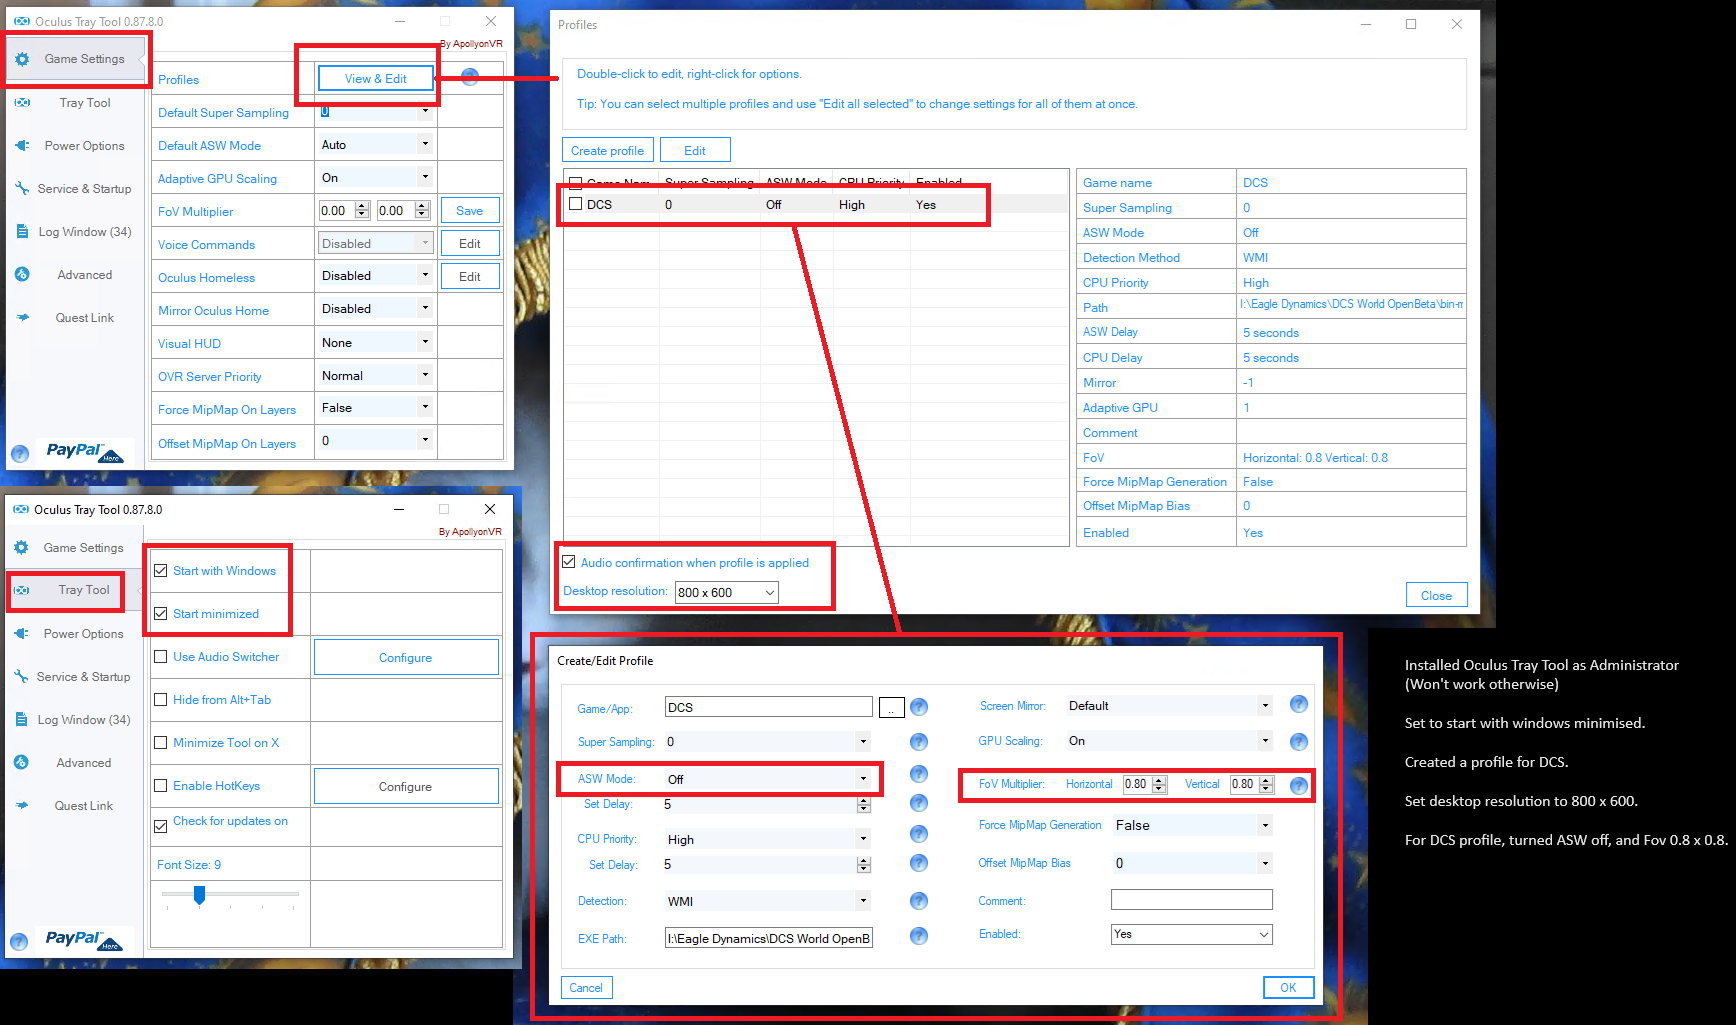Viewport: 1736px width, 1025px height.
Task: Click View & Edit profiles button
Action: pos(376,79)
